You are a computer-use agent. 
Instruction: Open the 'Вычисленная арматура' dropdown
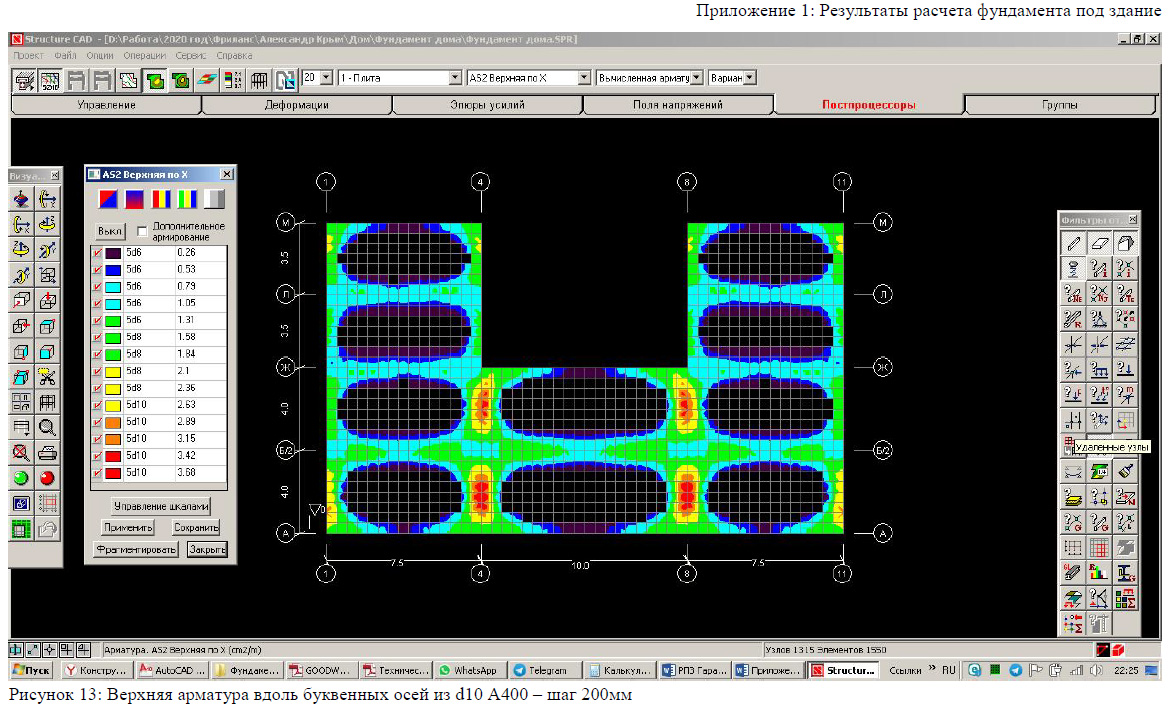pos(697,78)
